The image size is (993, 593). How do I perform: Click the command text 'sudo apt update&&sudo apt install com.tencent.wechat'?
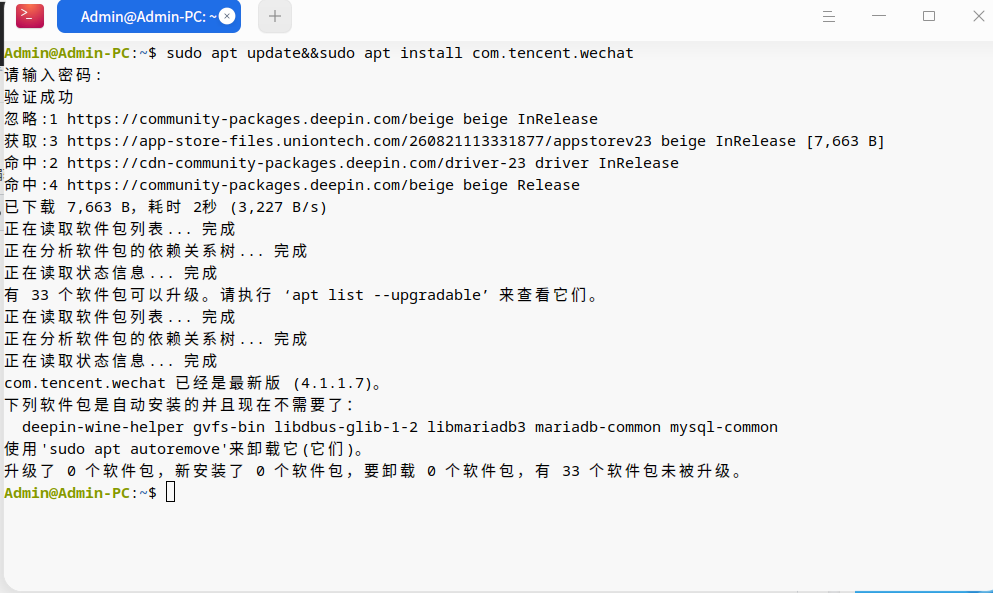point(400,53)
